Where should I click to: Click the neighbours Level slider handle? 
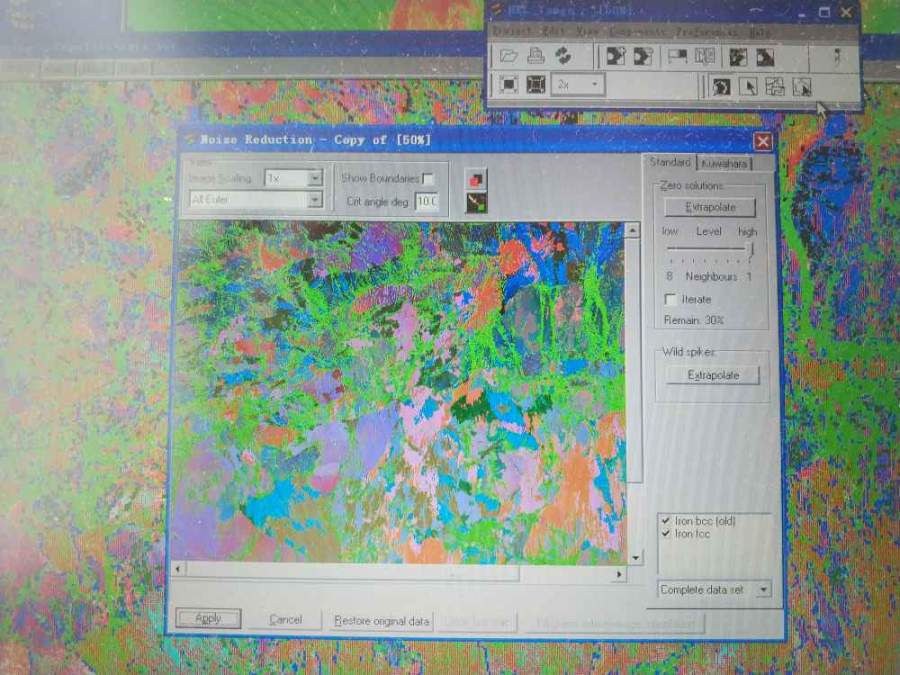pos(749,249)
